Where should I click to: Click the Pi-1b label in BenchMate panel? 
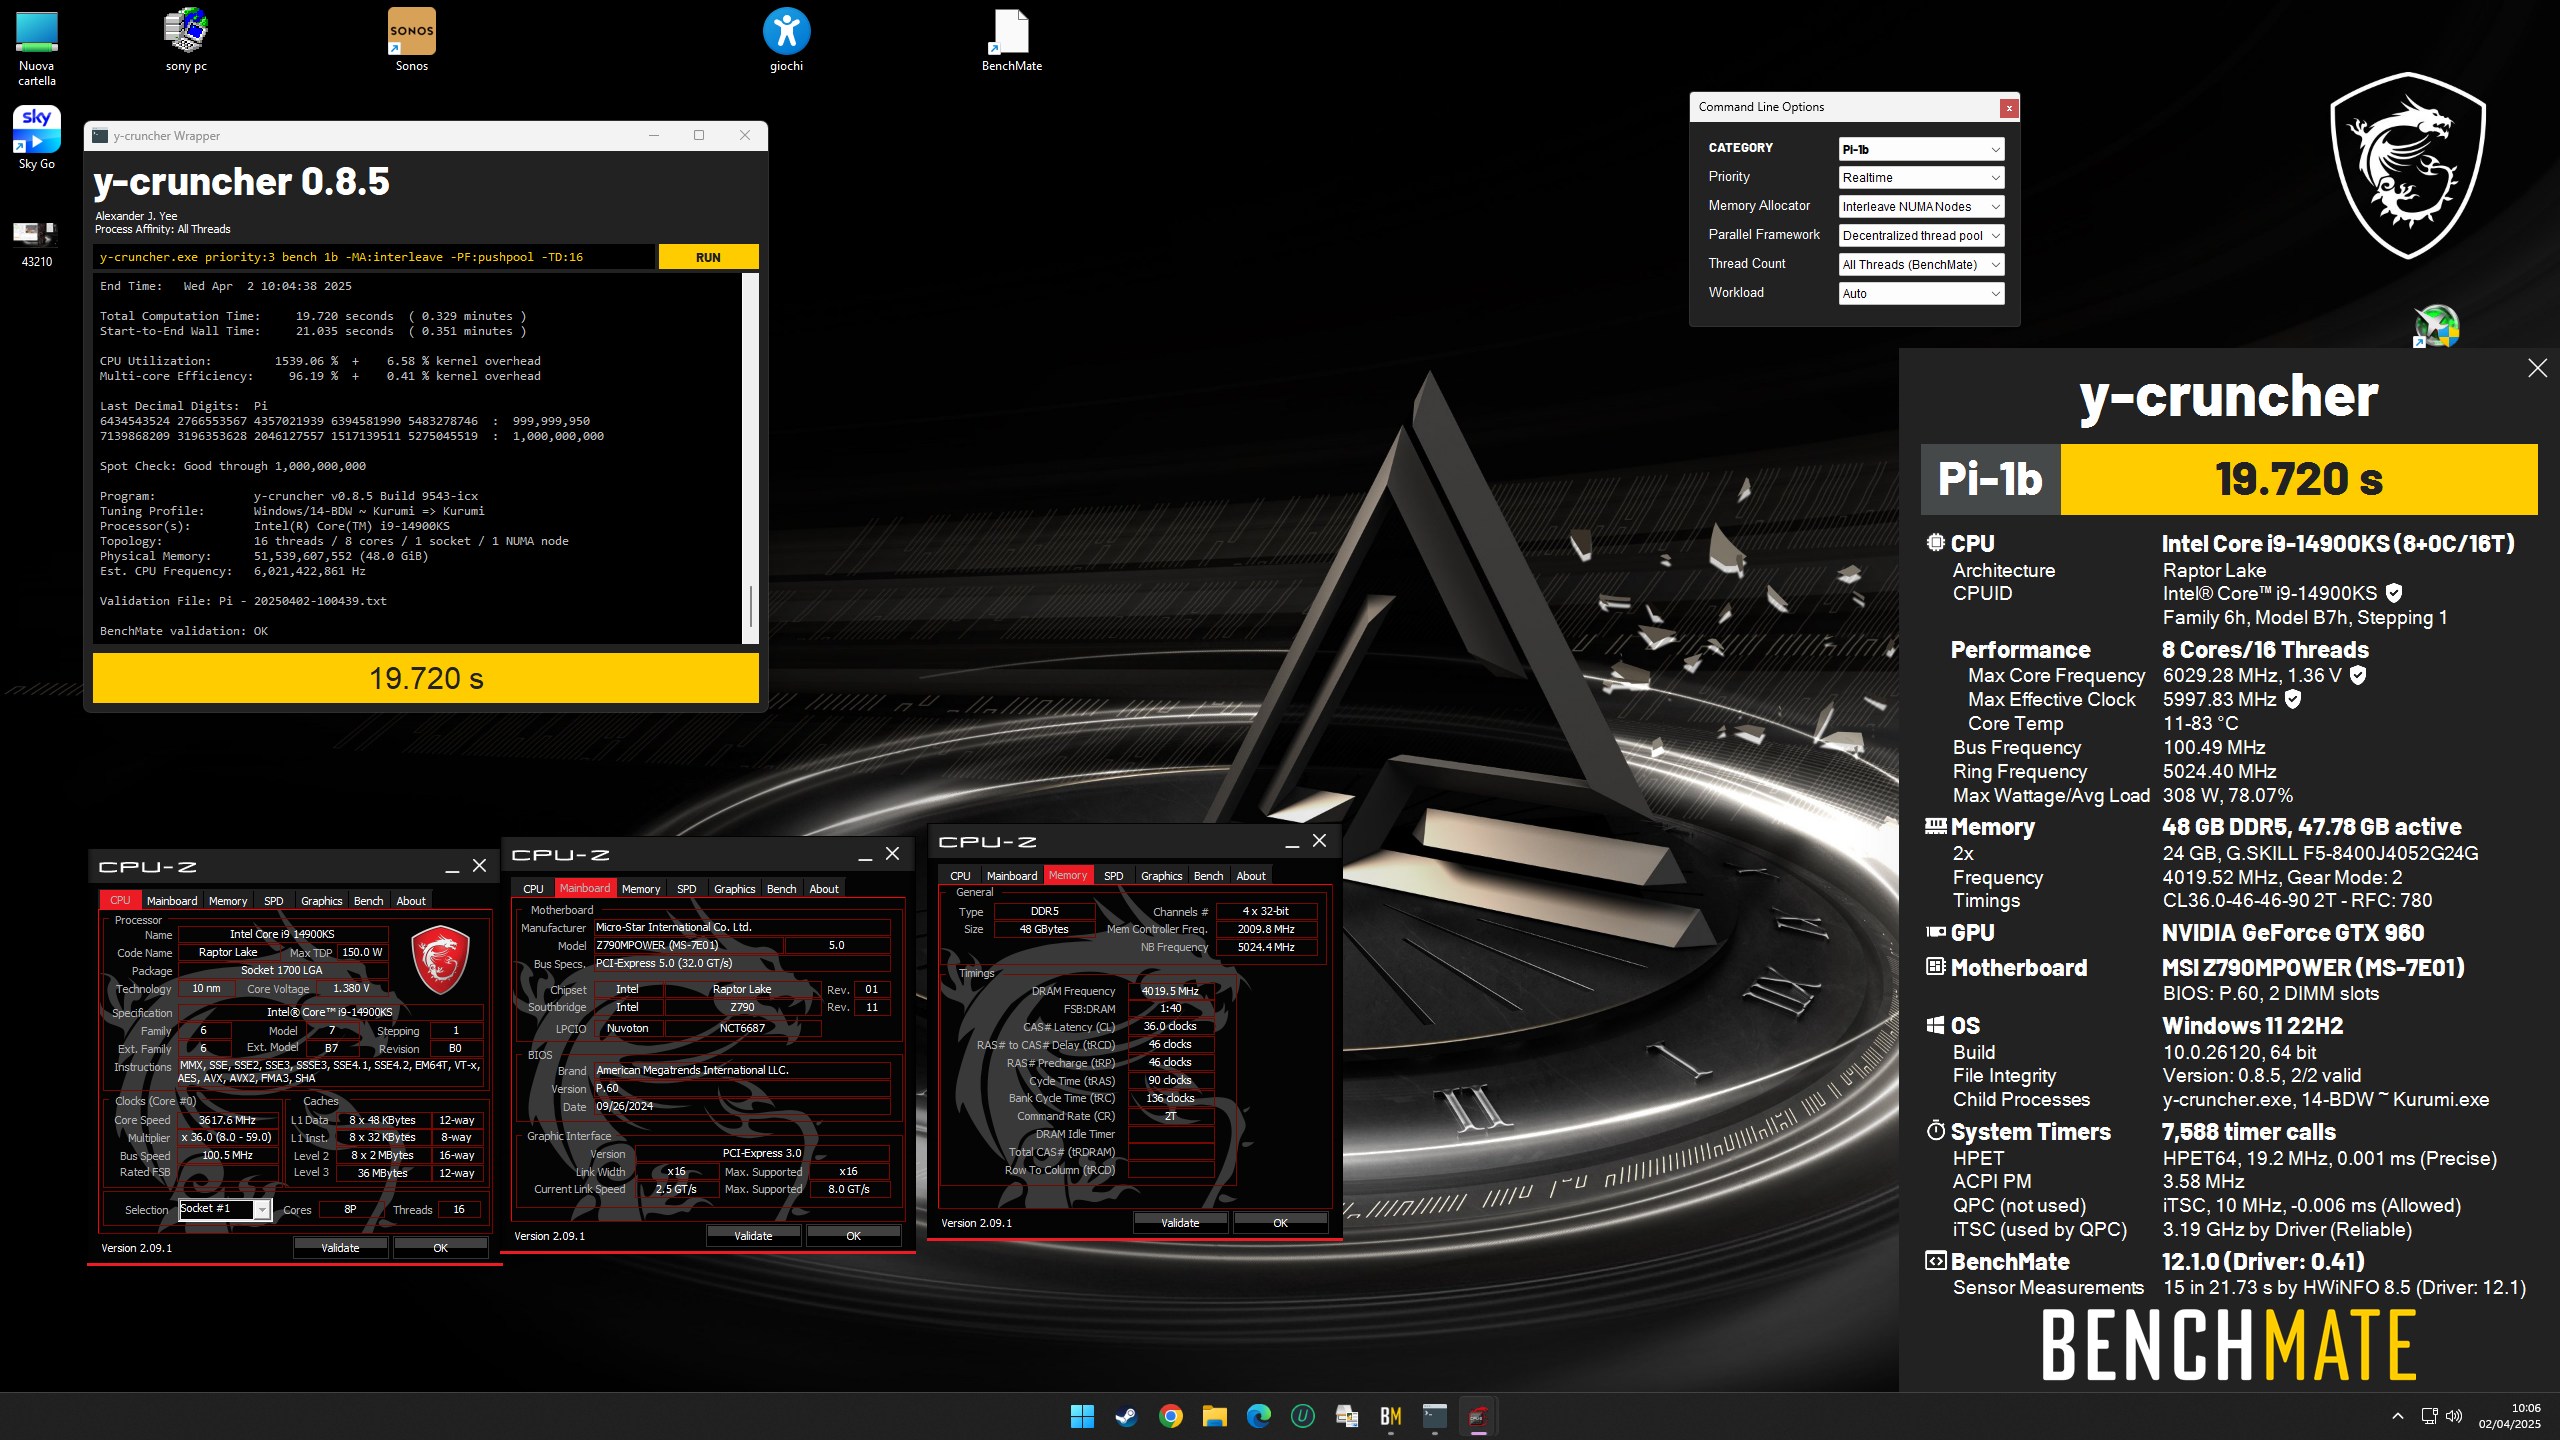1990,480
